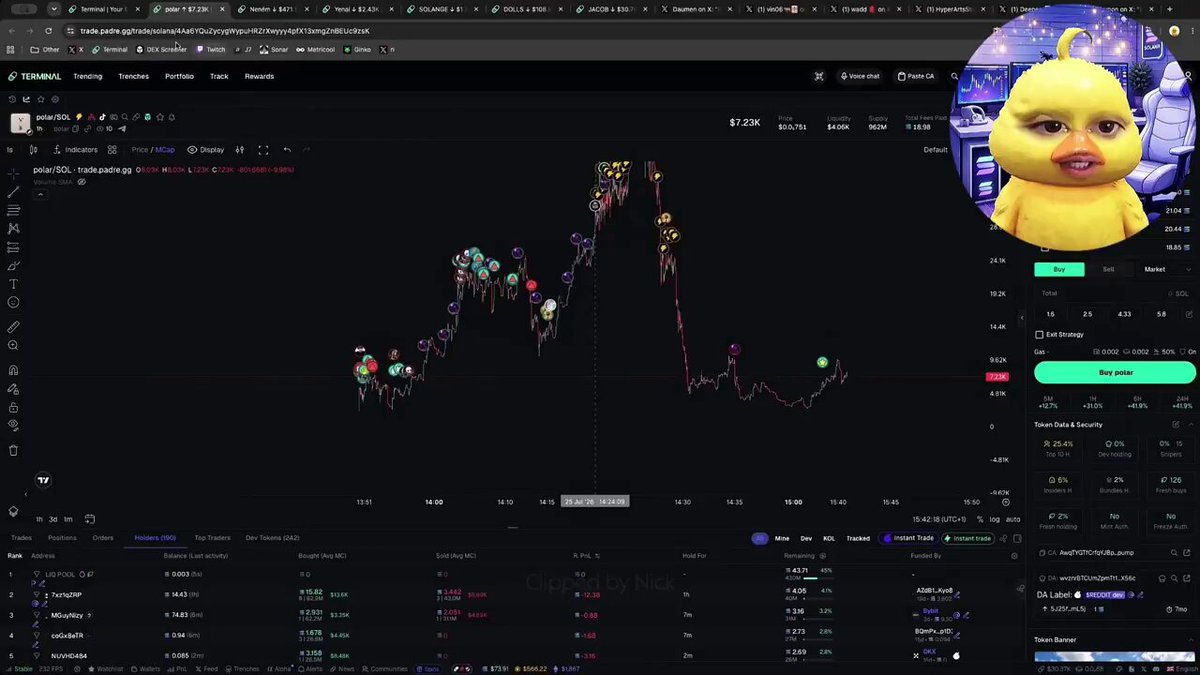The height and width of the screenshot is (675, 1200).
Task: Collapse the Token Banner section
Action: pyautogui.click(x=1189, y=639)
